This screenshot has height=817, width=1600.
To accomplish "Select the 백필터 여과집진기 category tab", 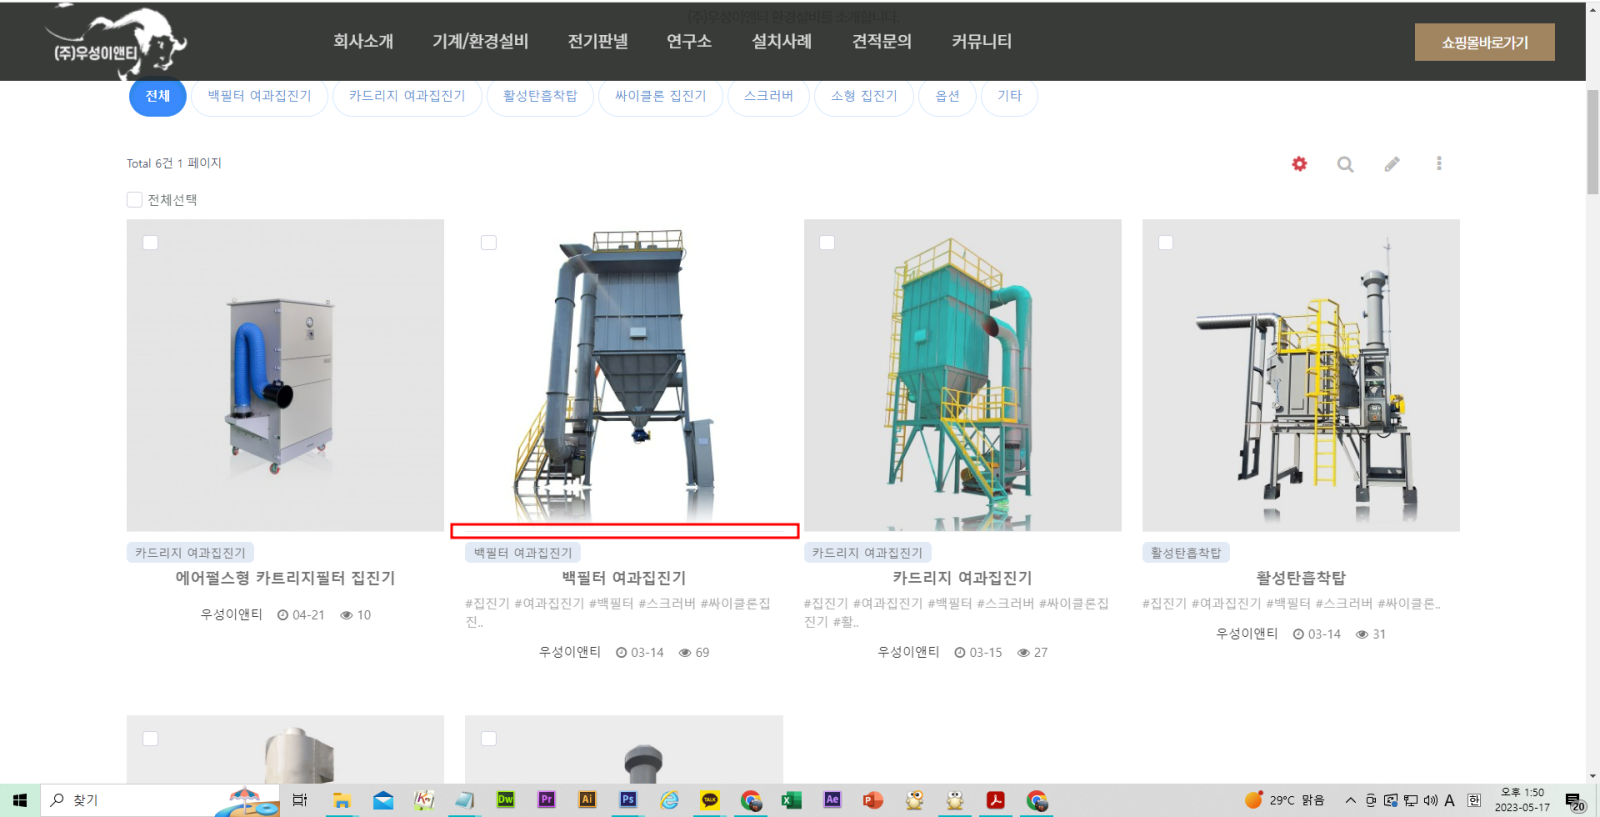I will click(260, 97).
